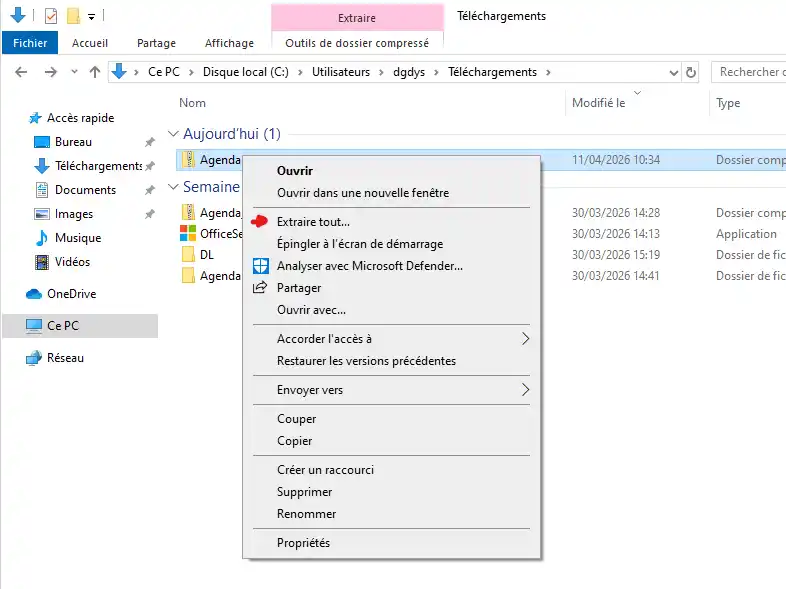Collapse the Aujourd'hui group
Image resolution: width=786 pixels, height=589 pixels.
coord(173,134)
